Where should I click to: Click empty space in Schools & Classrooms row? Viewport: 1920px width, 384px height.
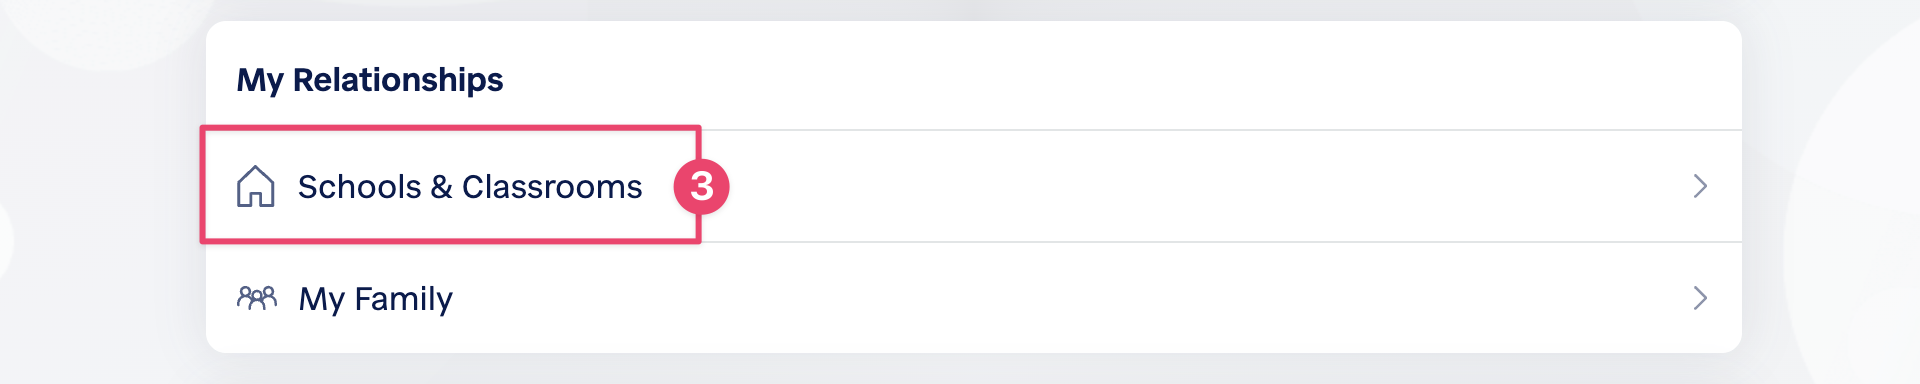(x=1200, y=186)
